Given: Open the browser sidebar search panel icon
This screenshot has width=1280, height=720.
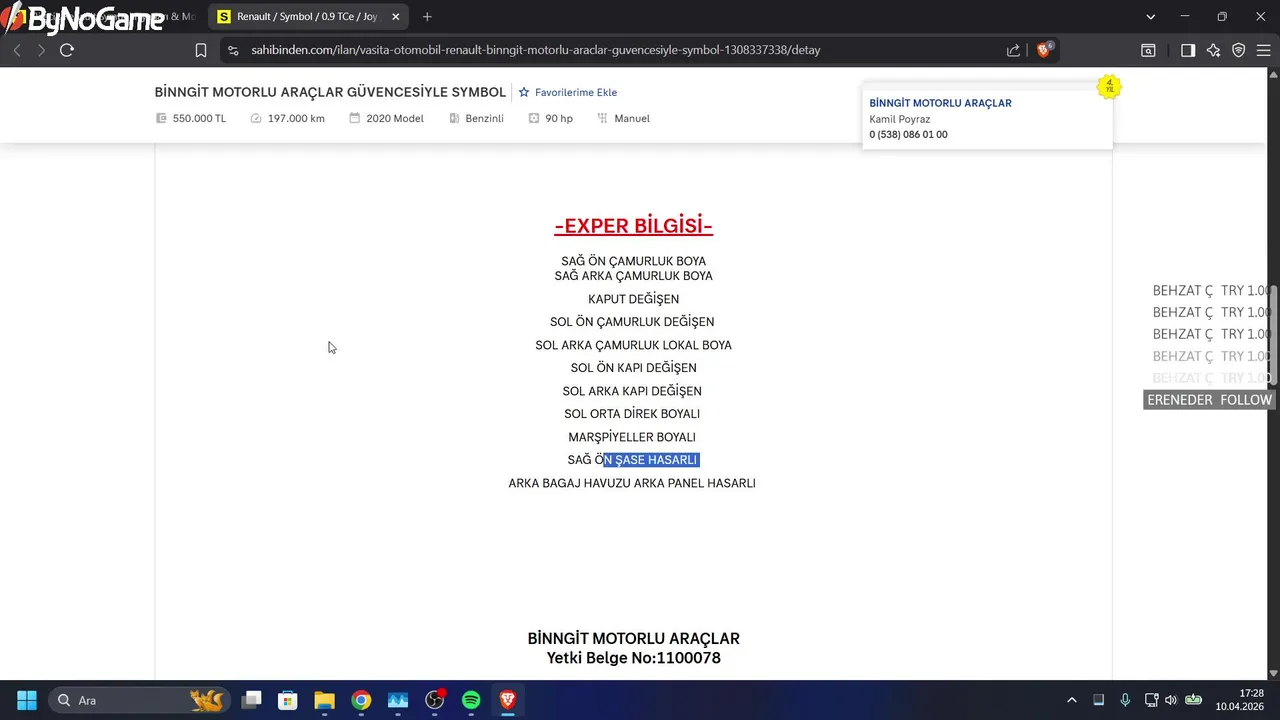Looking at the screenshot, I should [x=1149, y=50].
